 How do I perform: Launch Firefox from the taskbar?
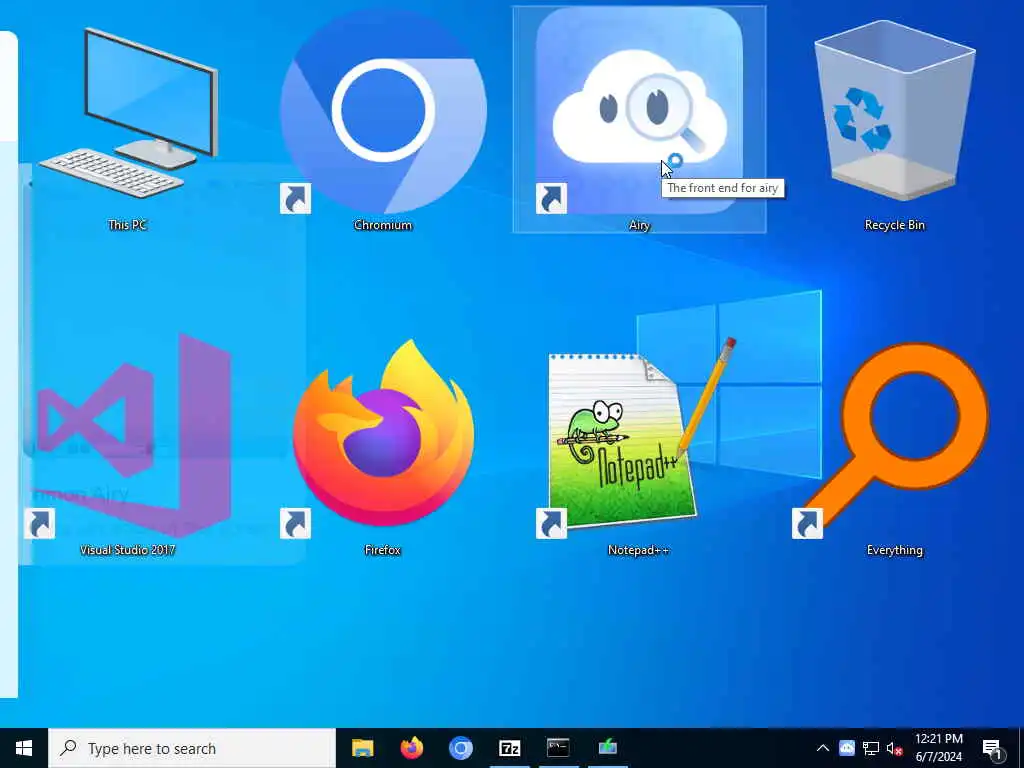411,748
